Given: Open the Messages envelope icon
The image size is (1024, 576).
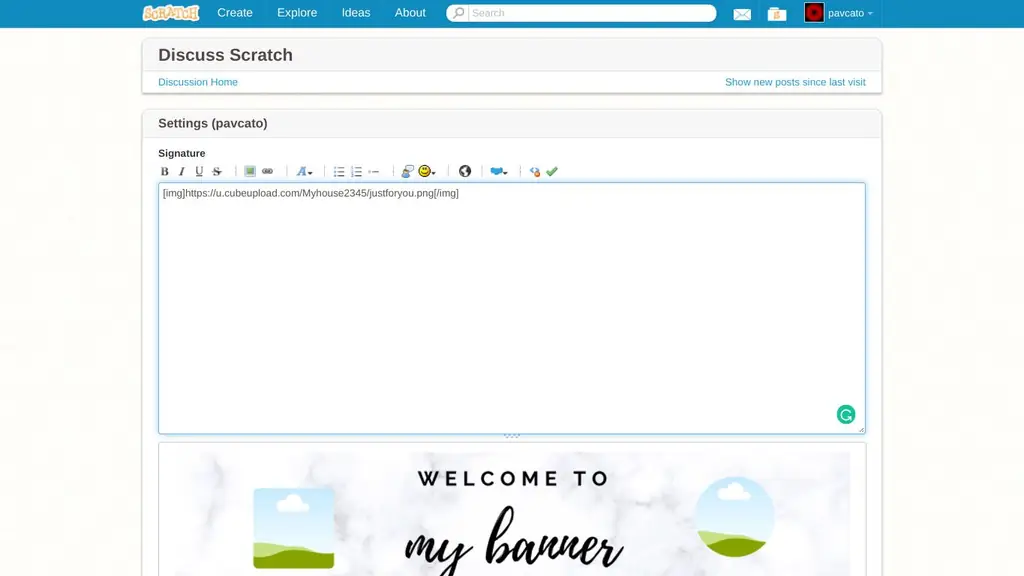Looking at the screenshot, I should 742,14.
